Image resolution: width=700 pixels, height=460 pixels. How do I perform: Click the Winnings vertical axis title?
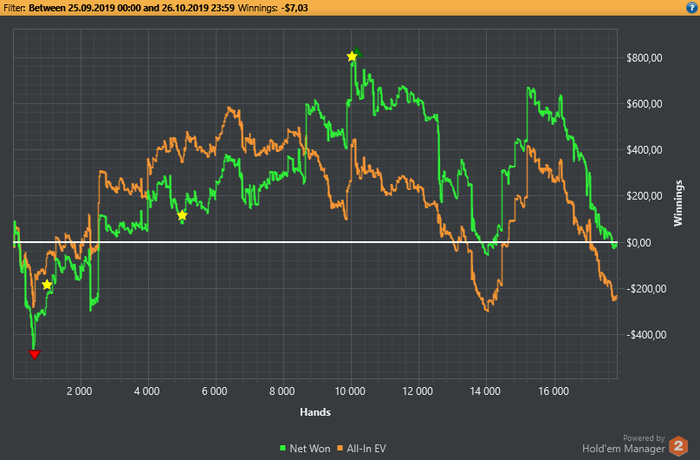[x=678, y=203]
